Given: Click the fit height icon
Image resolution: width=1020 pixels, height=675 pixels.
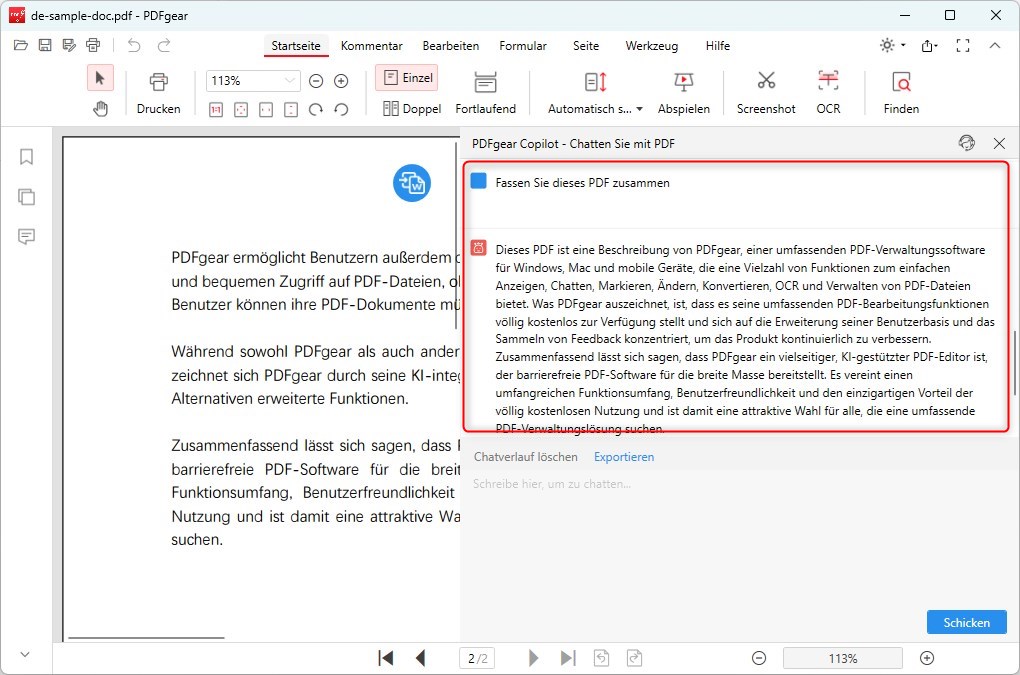Looking at the screenshot, I should click(x=291, y=109).
